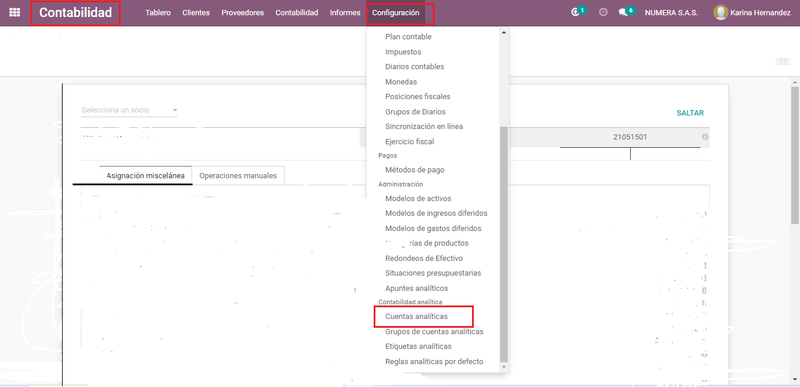Screen dimensions: 800x387
Task: Click the menu scrollbar up arrow
Action: pos(504,33)
